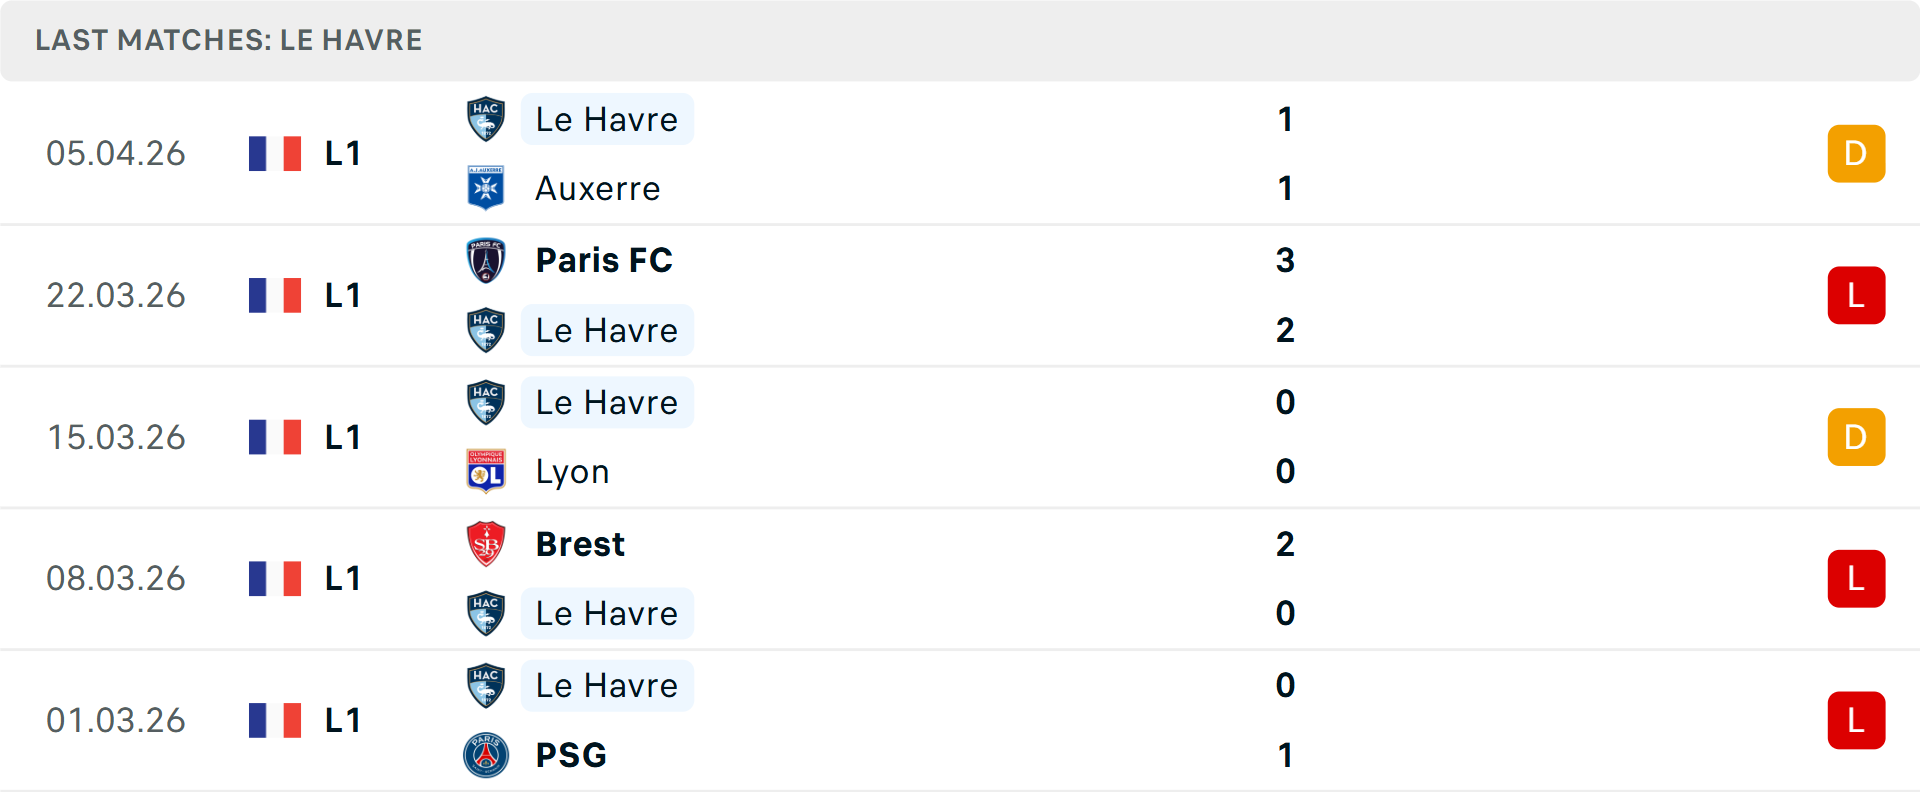Screen dimensions: 1920x792
Task: Click the L1 league label on 15.03.26
Action: (x=341, y=436)
